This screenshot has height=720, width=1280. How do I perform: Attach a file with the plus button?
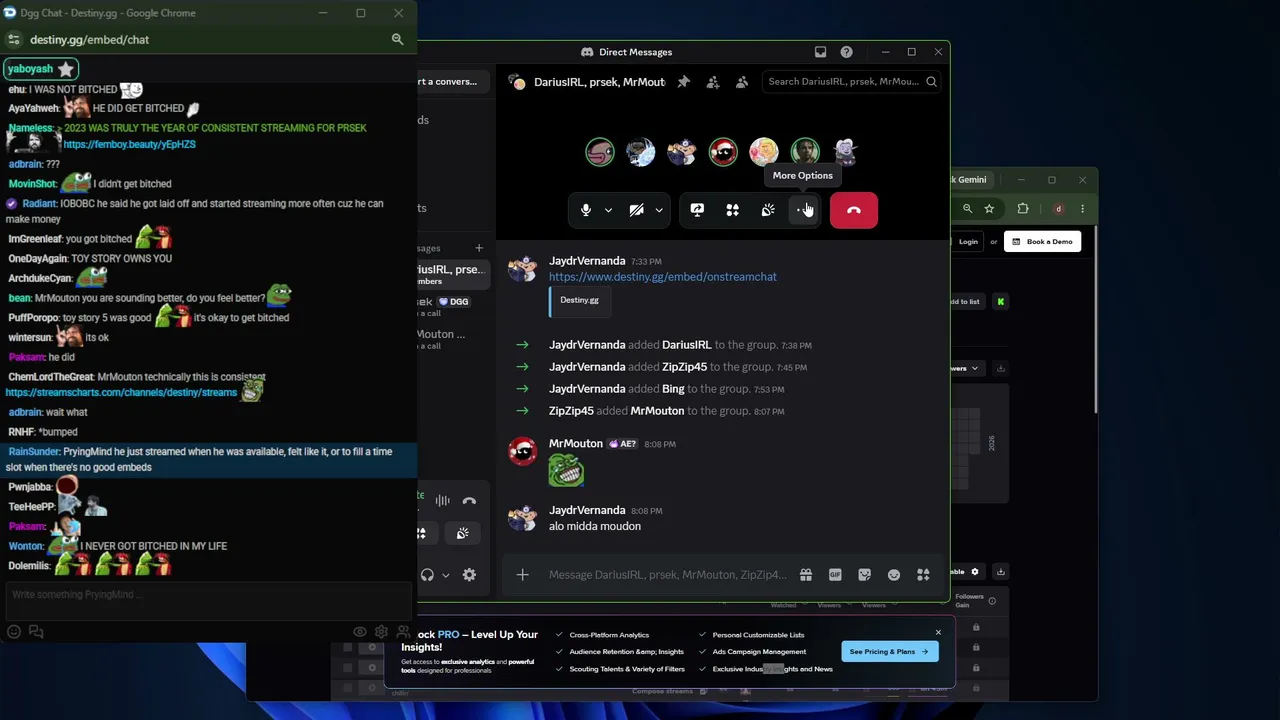click(x=522, y=575)
